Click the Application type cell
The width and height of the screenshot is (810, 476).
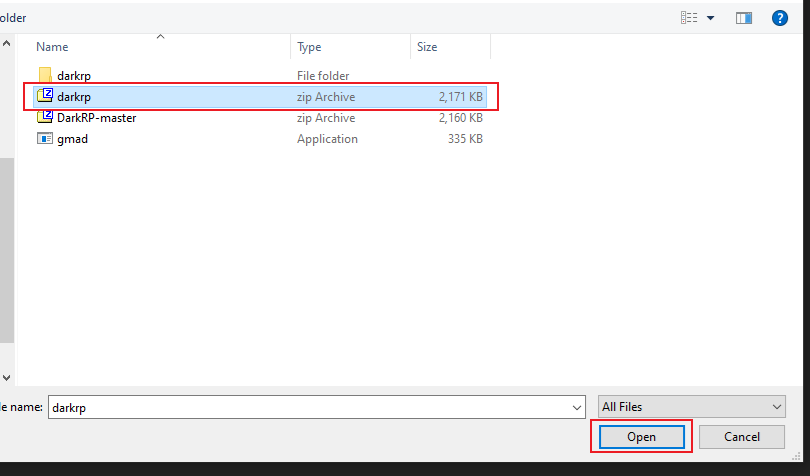coord(327,139)
